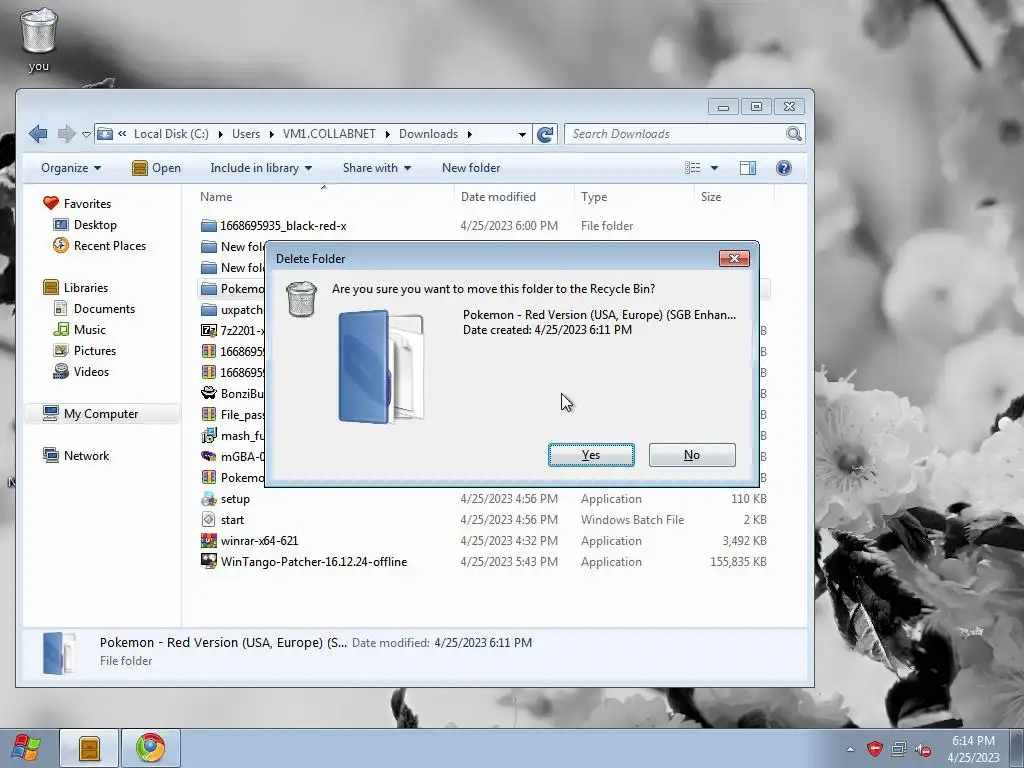Click the Open toolbar button
This screenshot has height=768, width=1024.
(156, 168)
